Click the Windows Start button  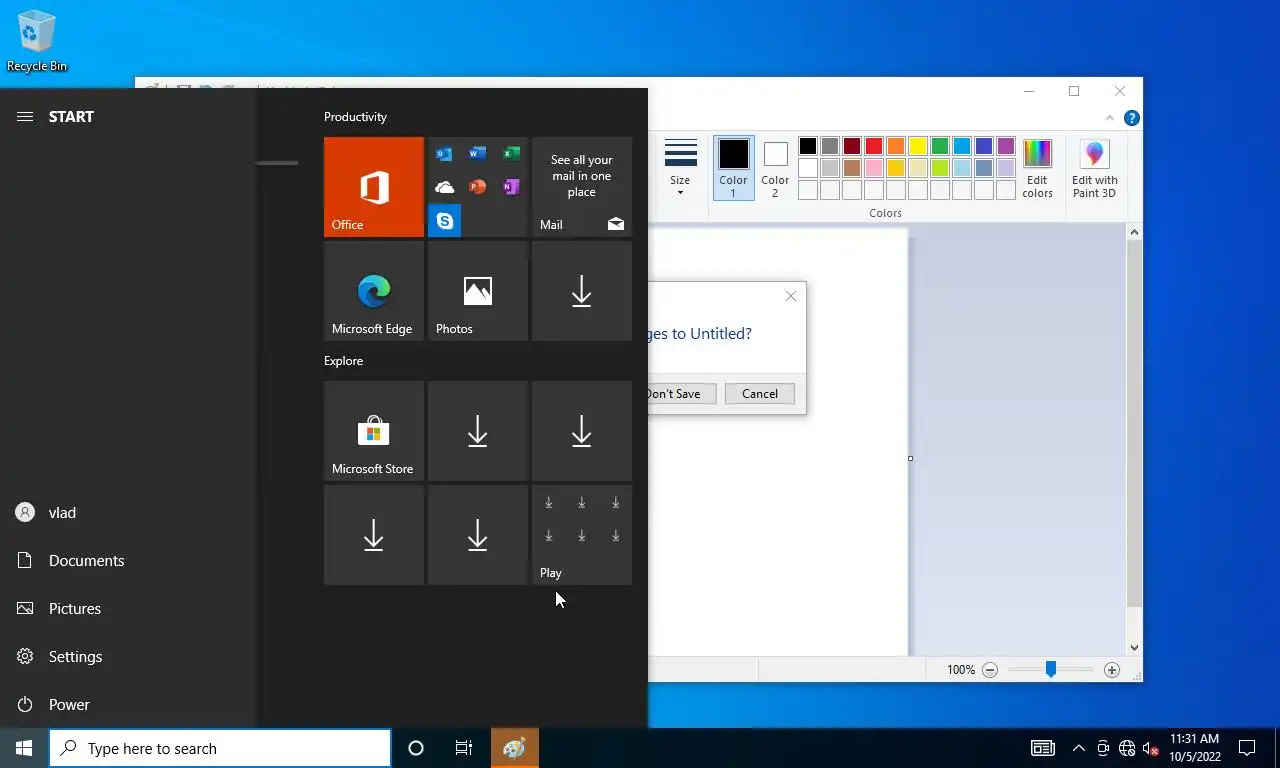point(24,748)
